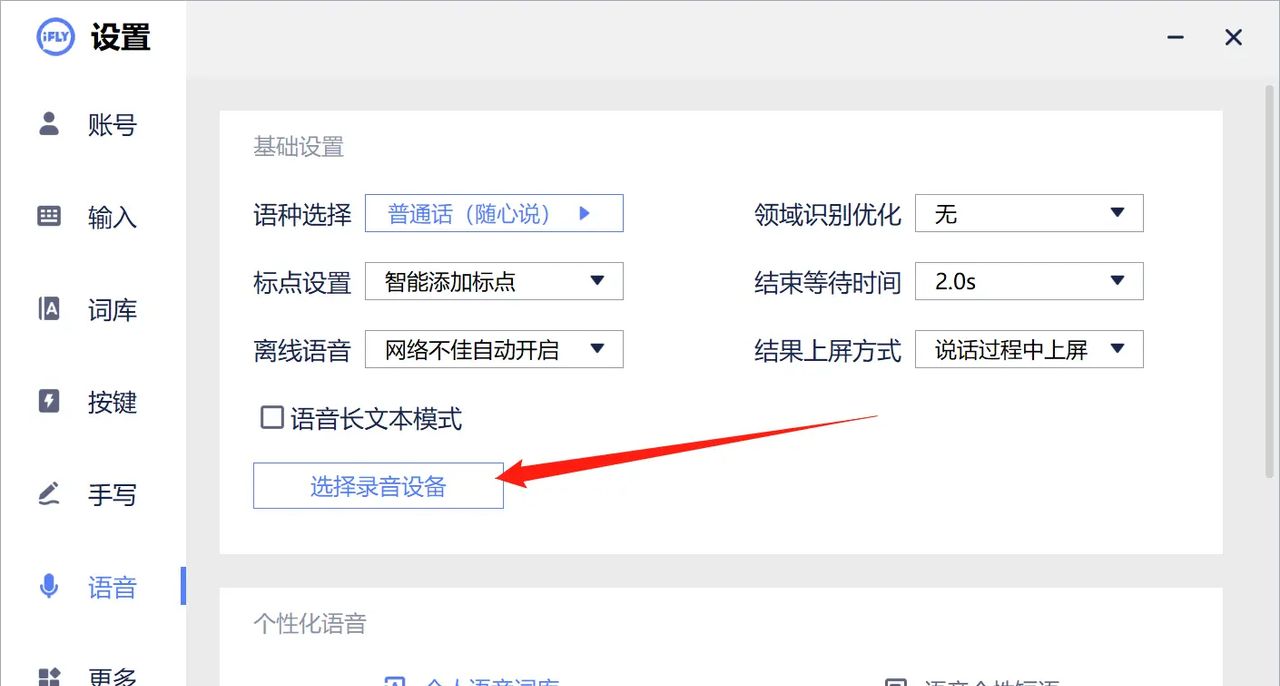Click the 选择录音设备 recording device button
The height and width of the screenshot is (686, 1280).
tap(378, 485)
